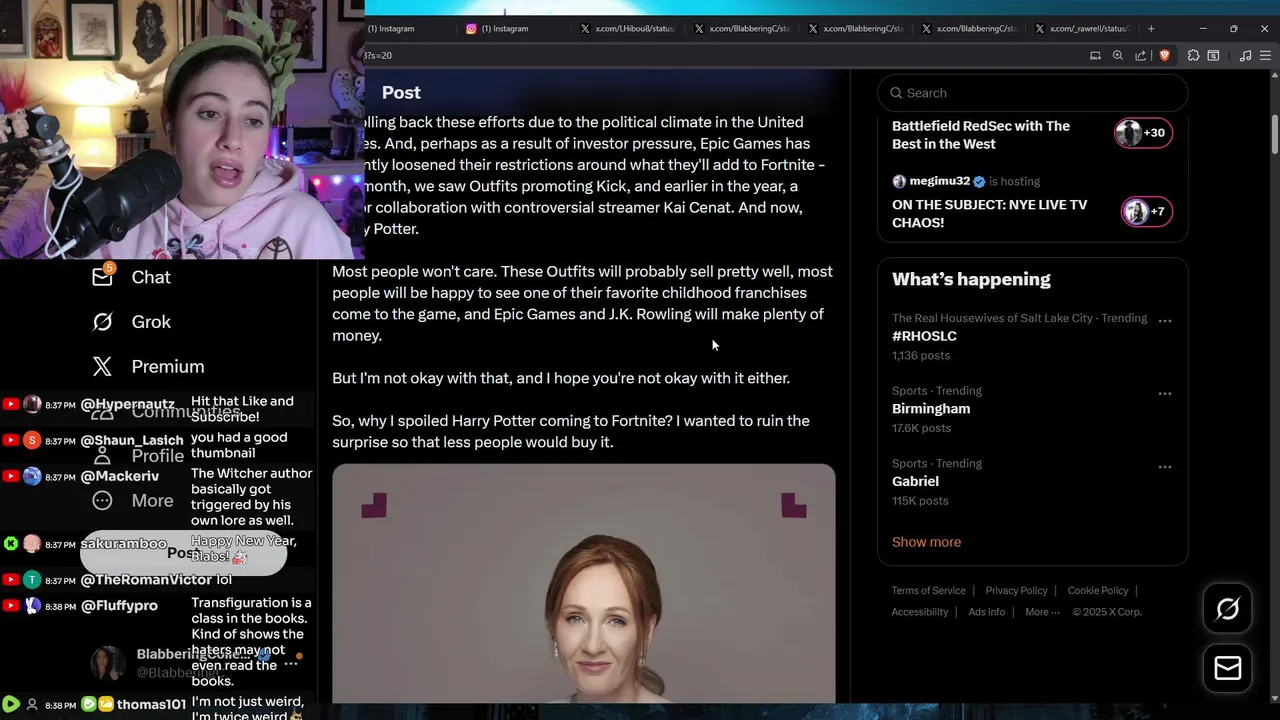This screenshot has width=1280, height=720.
Task: Open more options for #RHOSLC trend
Action: [x=1165, y=320]
